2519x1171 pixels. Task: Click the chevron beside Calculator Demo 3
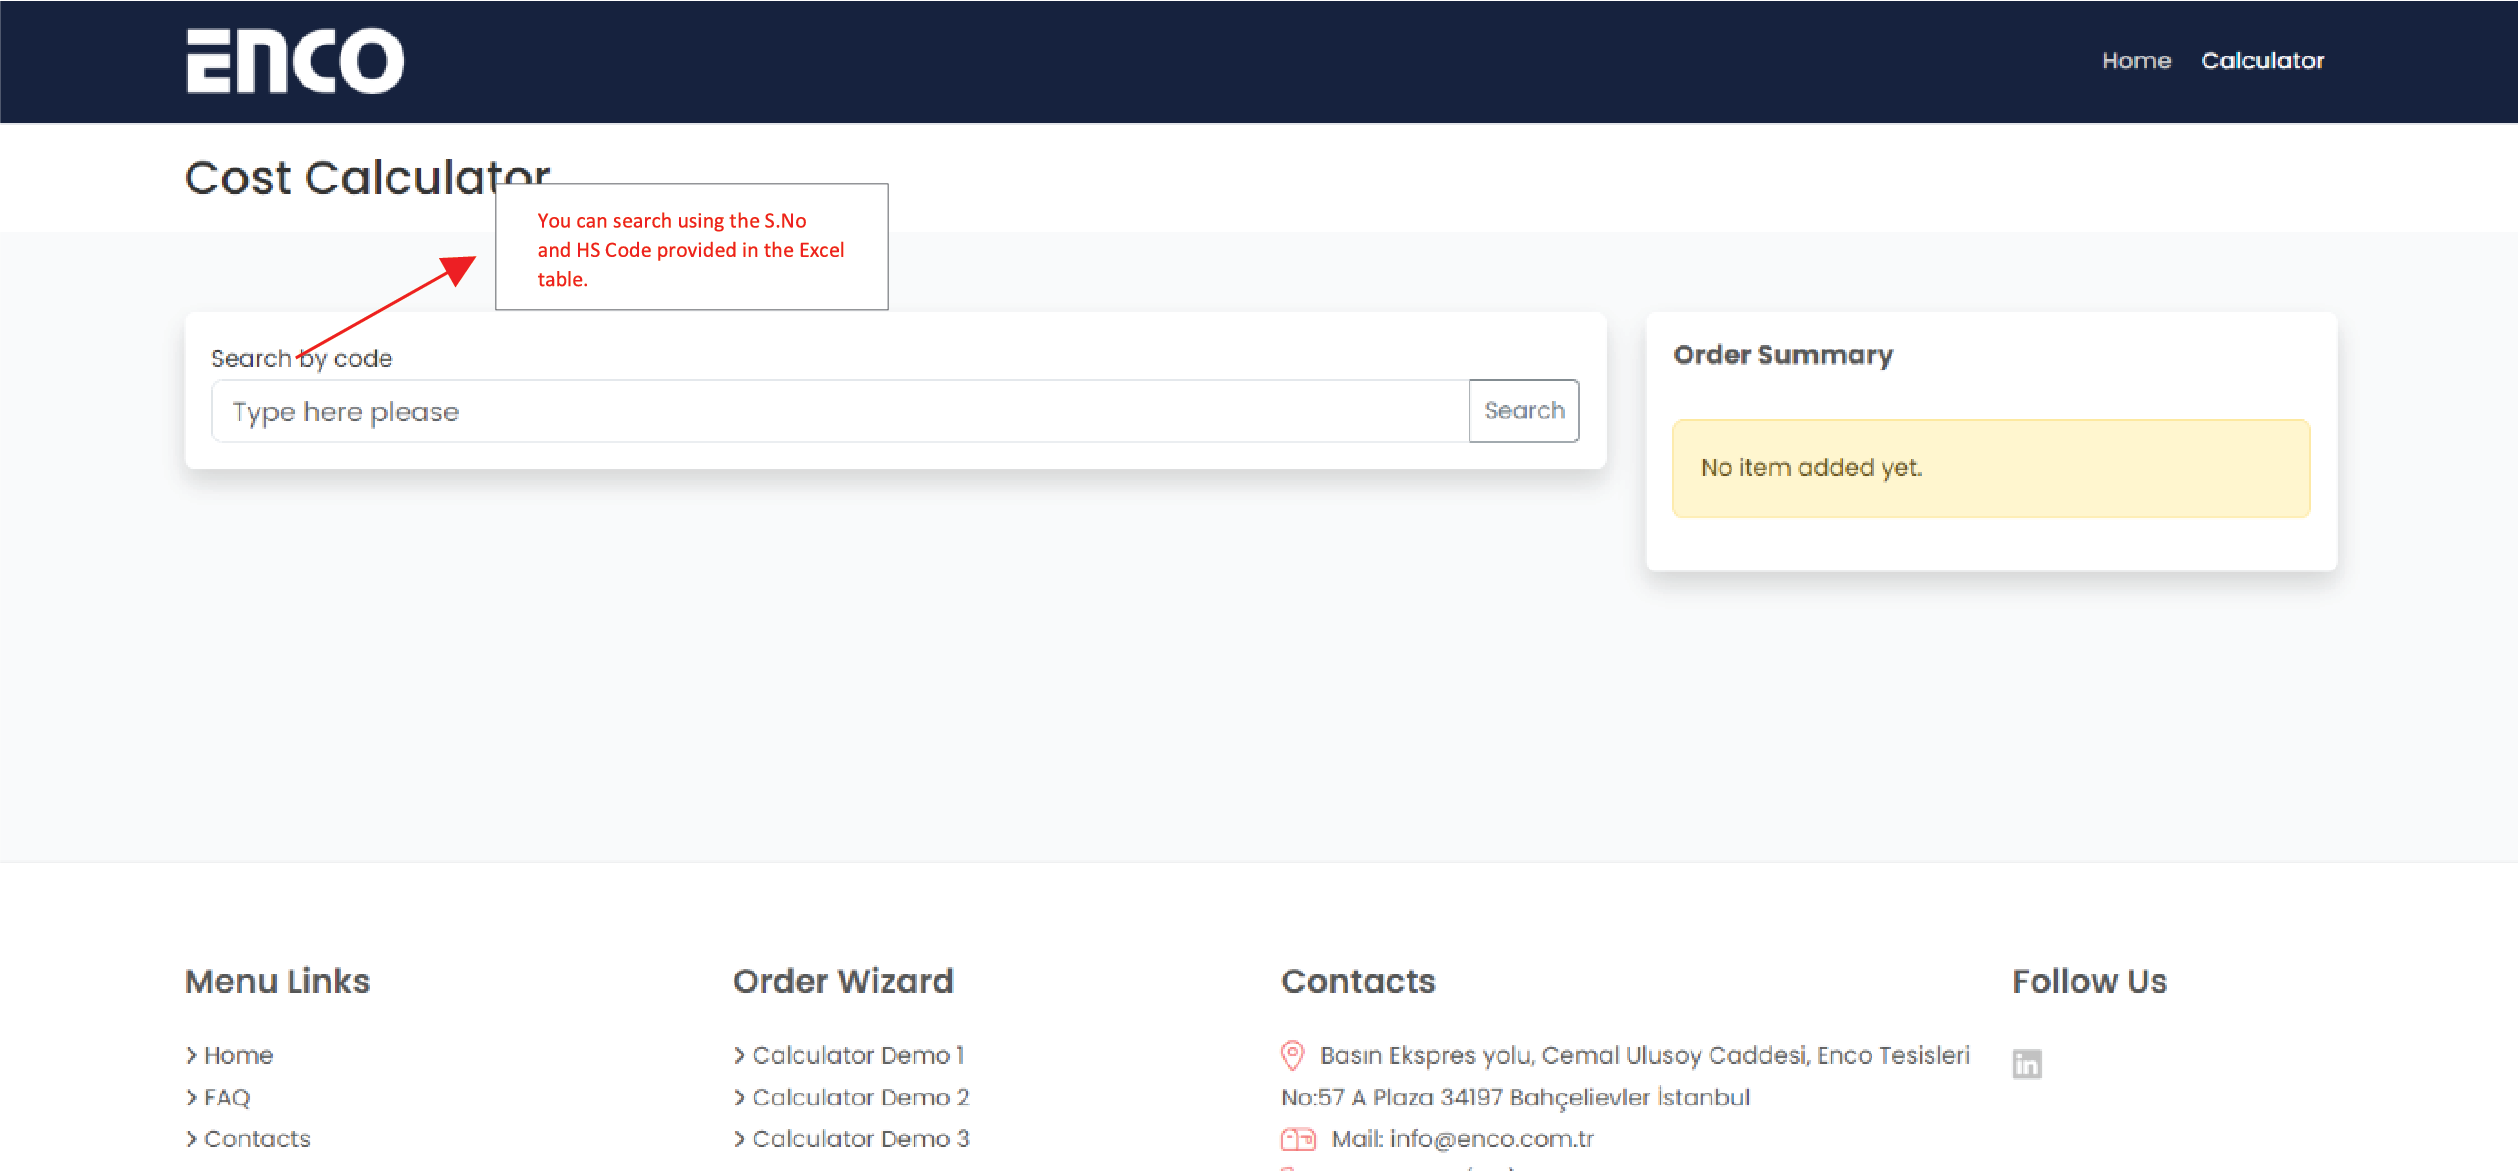(739, 1139)
